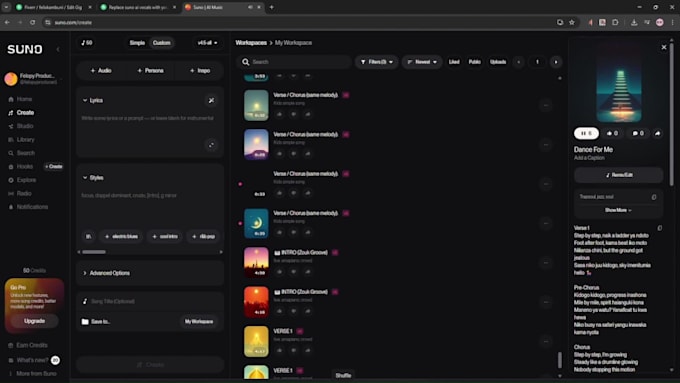This screenshot has height=383, width=680.
Task: Add the electric blues style tag
Action: click(x=121, y=236)
